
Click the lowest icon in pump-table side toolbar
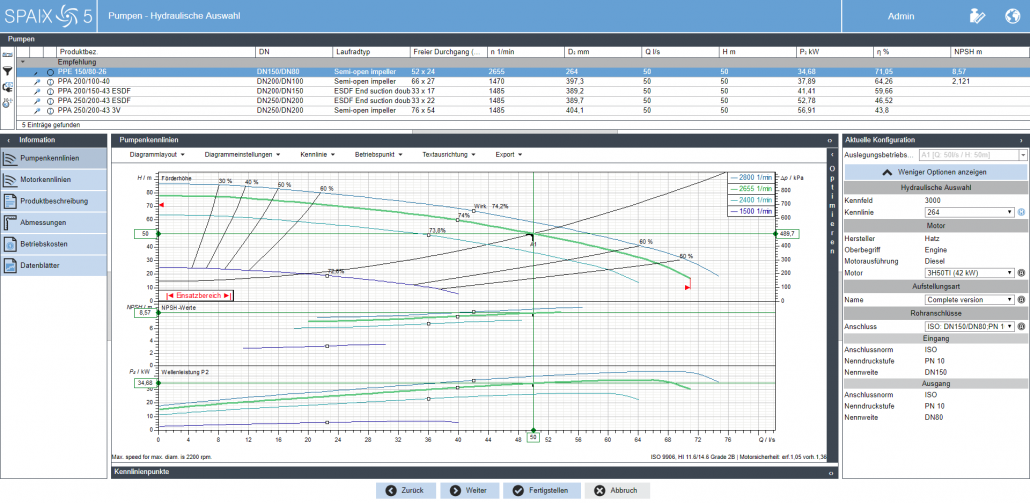pos(8,102)
